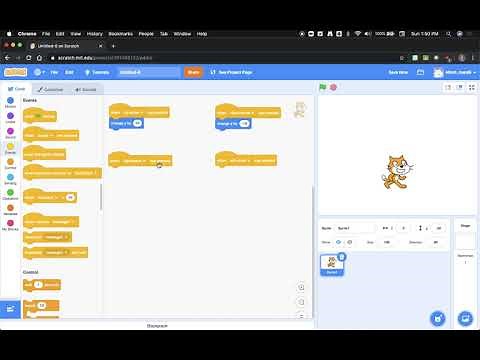Zoom out the workspace
Image resolution: width=480 pixels, height=360 pixels.
(301, 302)
